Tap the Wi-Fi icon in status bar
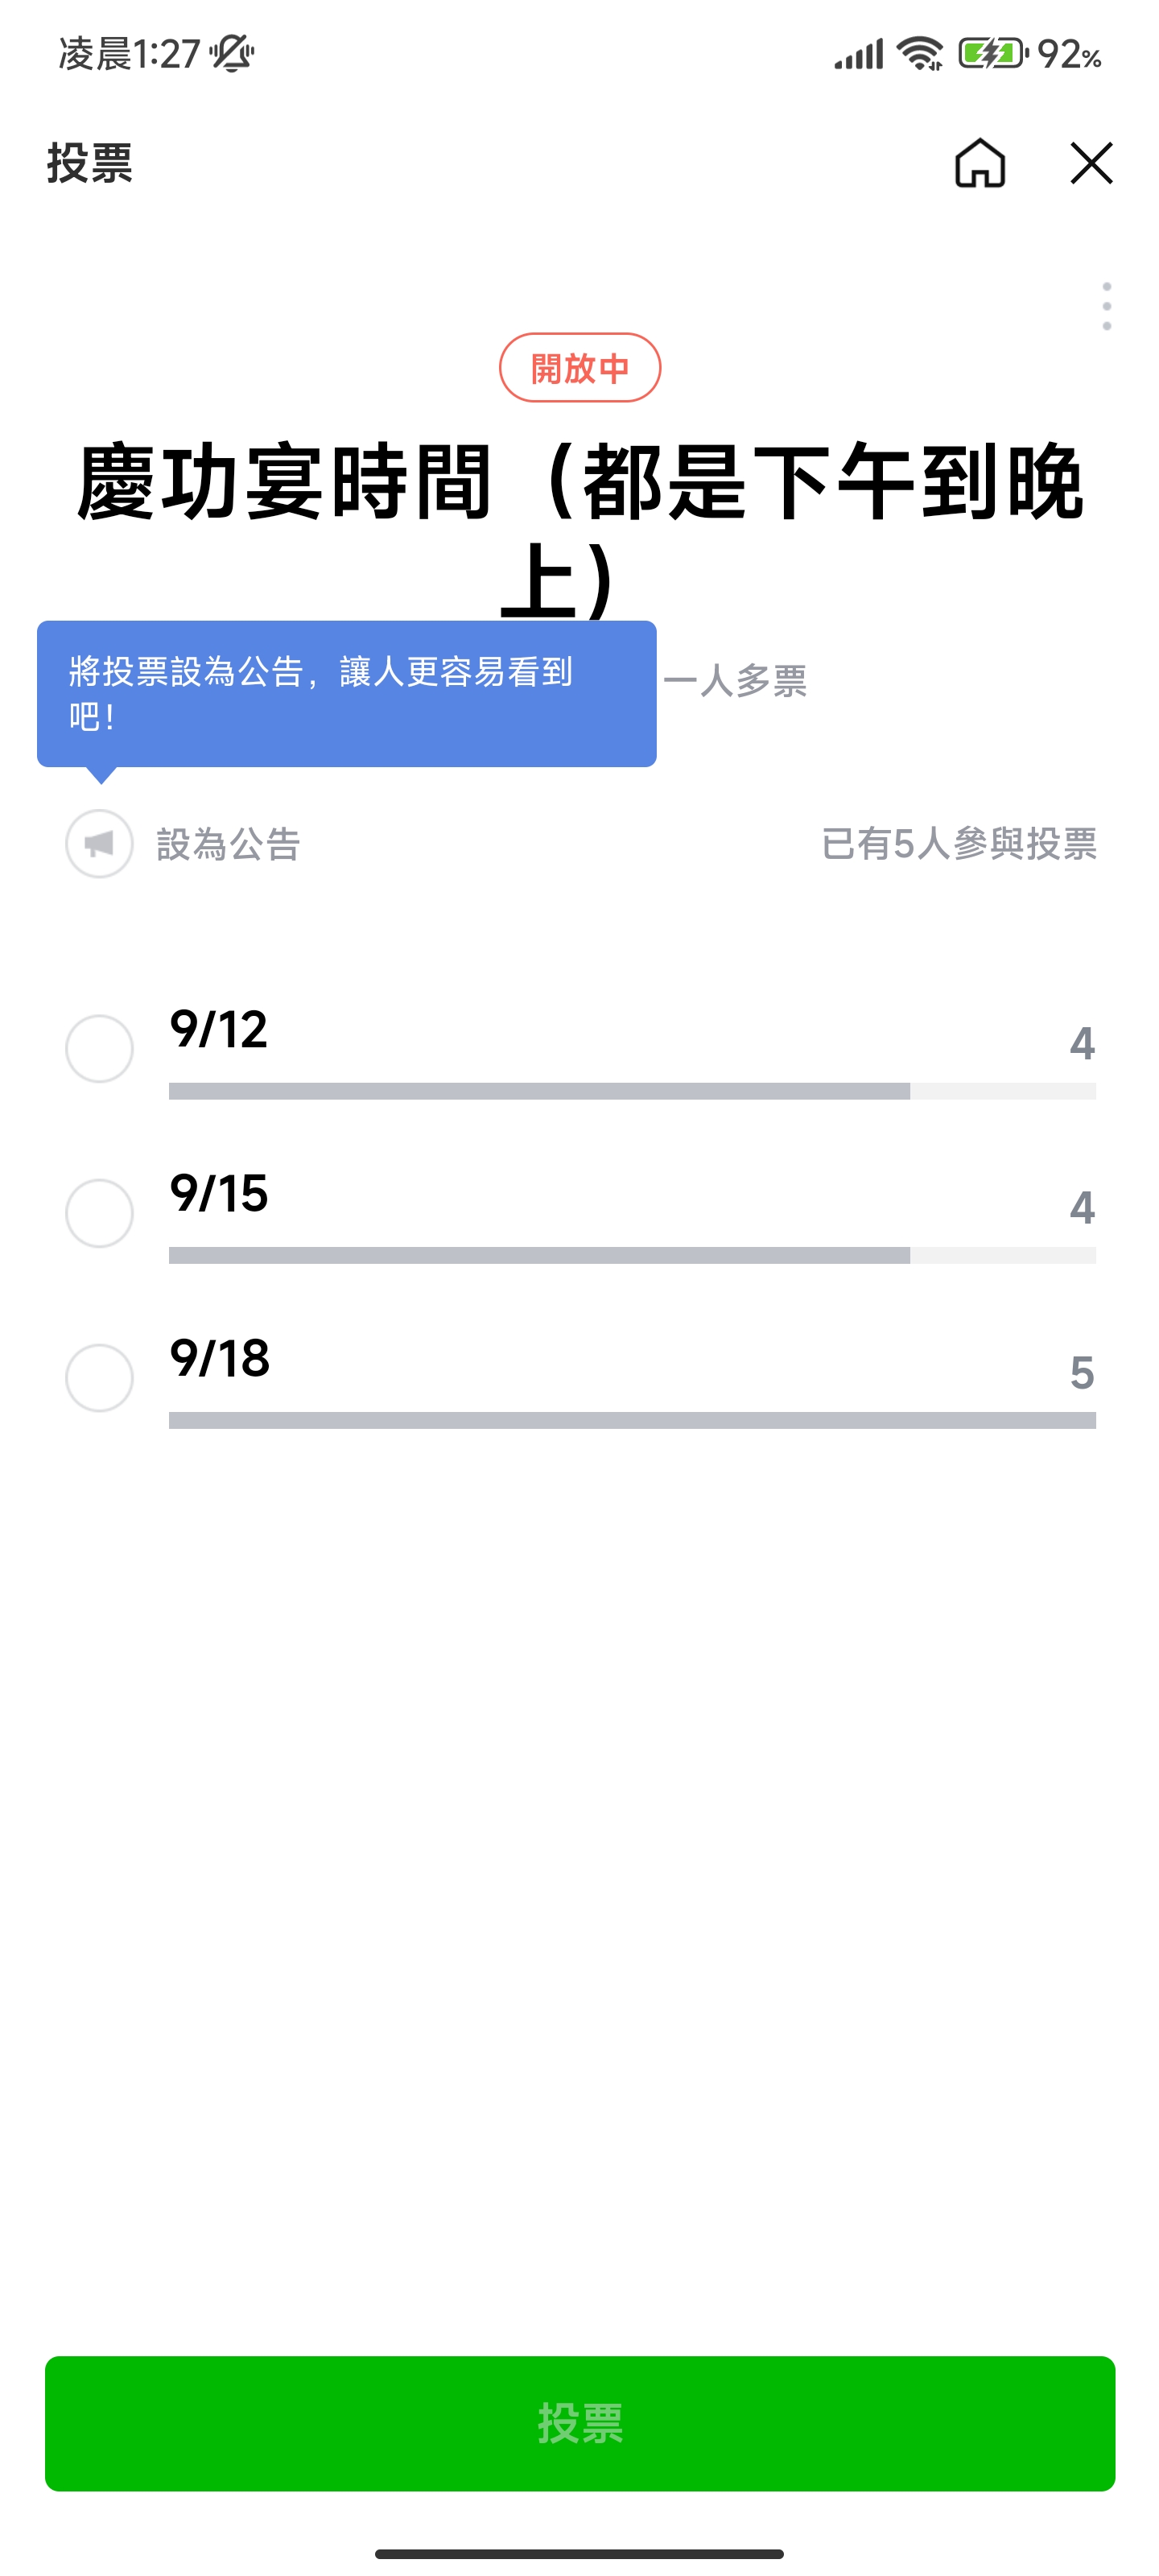 pos(919,53)
